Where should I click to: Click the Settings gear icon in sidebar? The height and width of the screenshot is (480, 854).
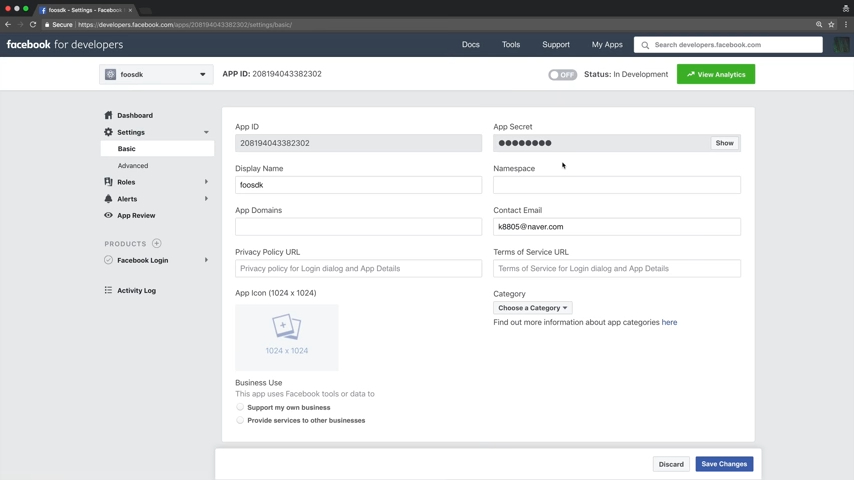click(108, 132)
